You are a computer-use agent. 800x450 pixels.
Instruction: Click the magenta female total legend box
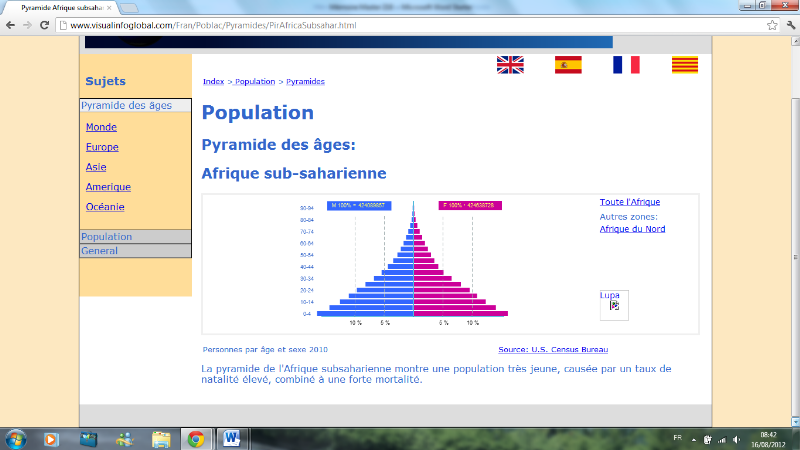coord(470,205)
